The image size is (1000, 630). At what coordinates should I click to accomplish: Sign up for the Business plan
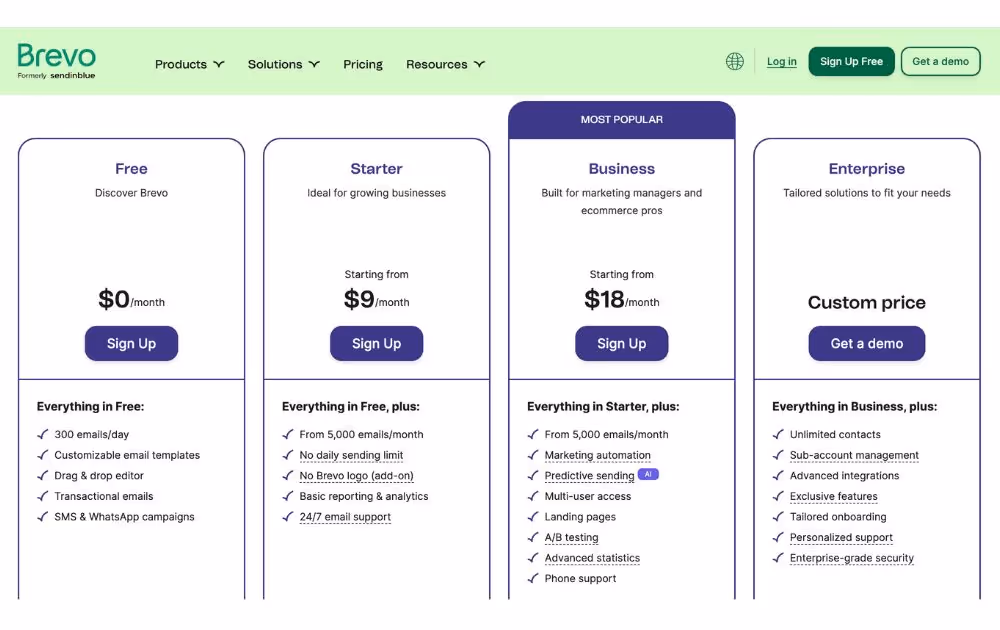[x=621, y=344]
